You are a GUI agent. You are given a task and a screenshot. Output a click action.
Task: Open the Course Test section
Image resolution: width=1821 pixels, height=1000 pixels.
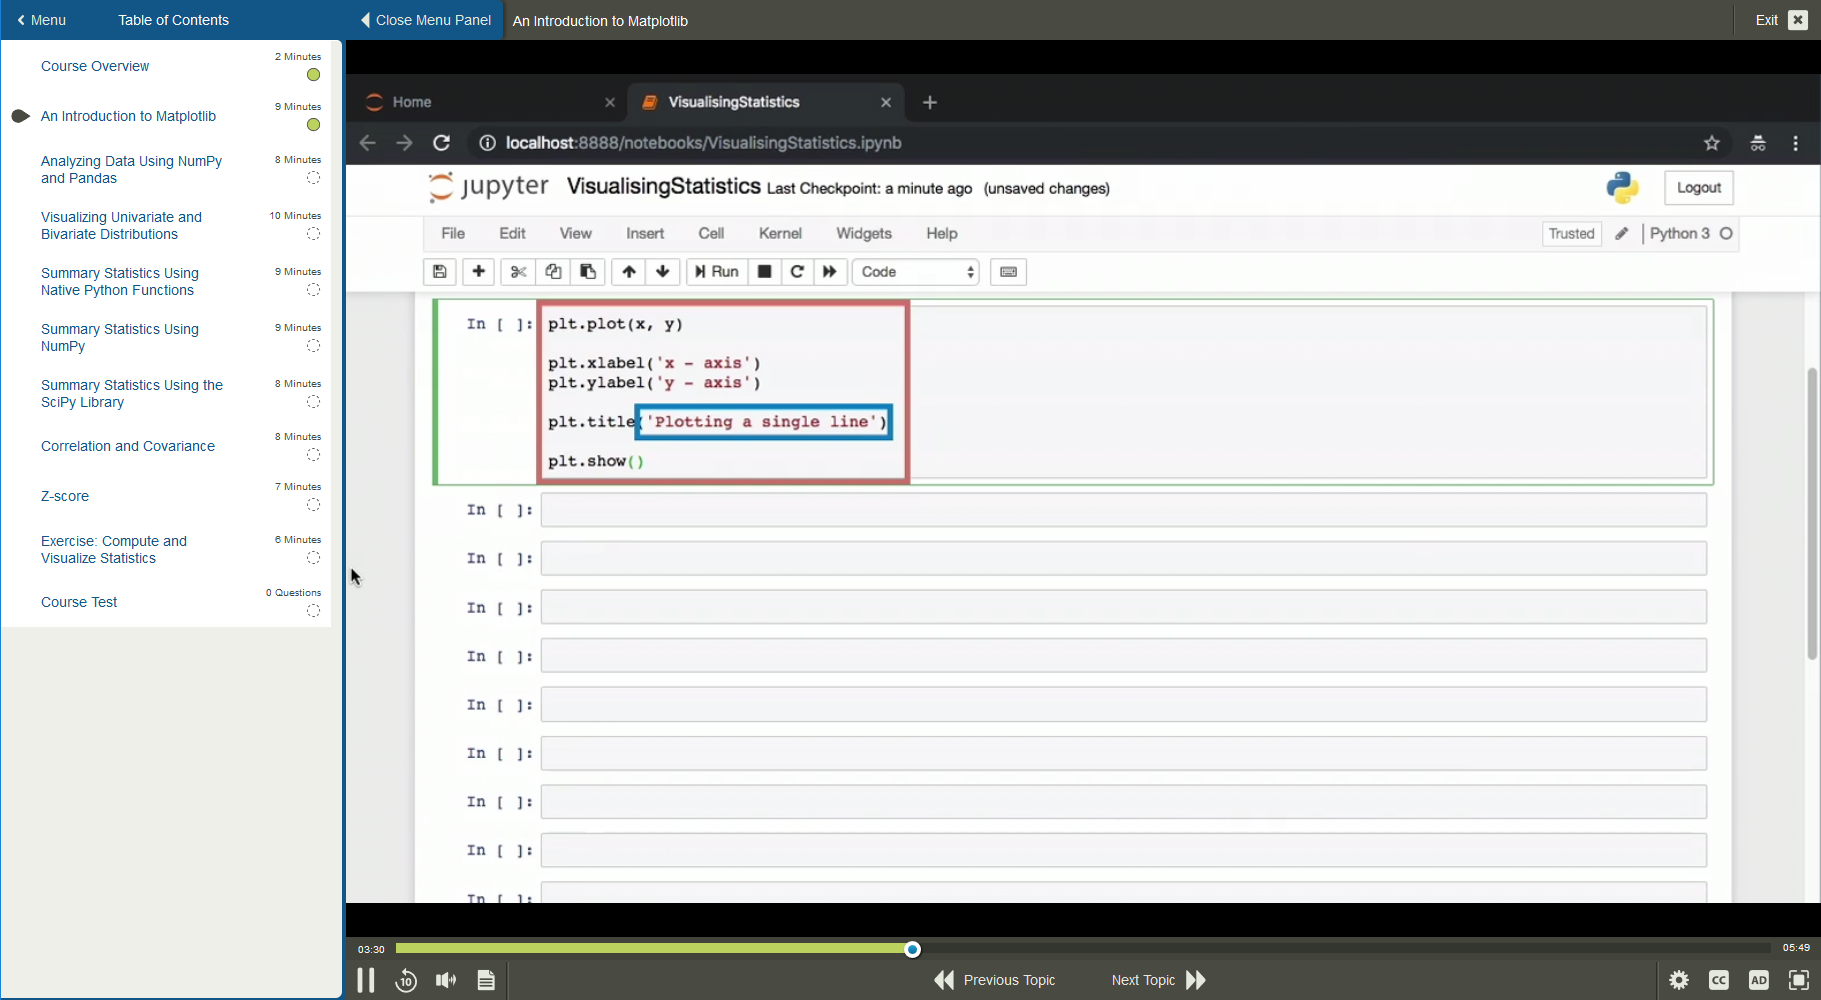79,602
